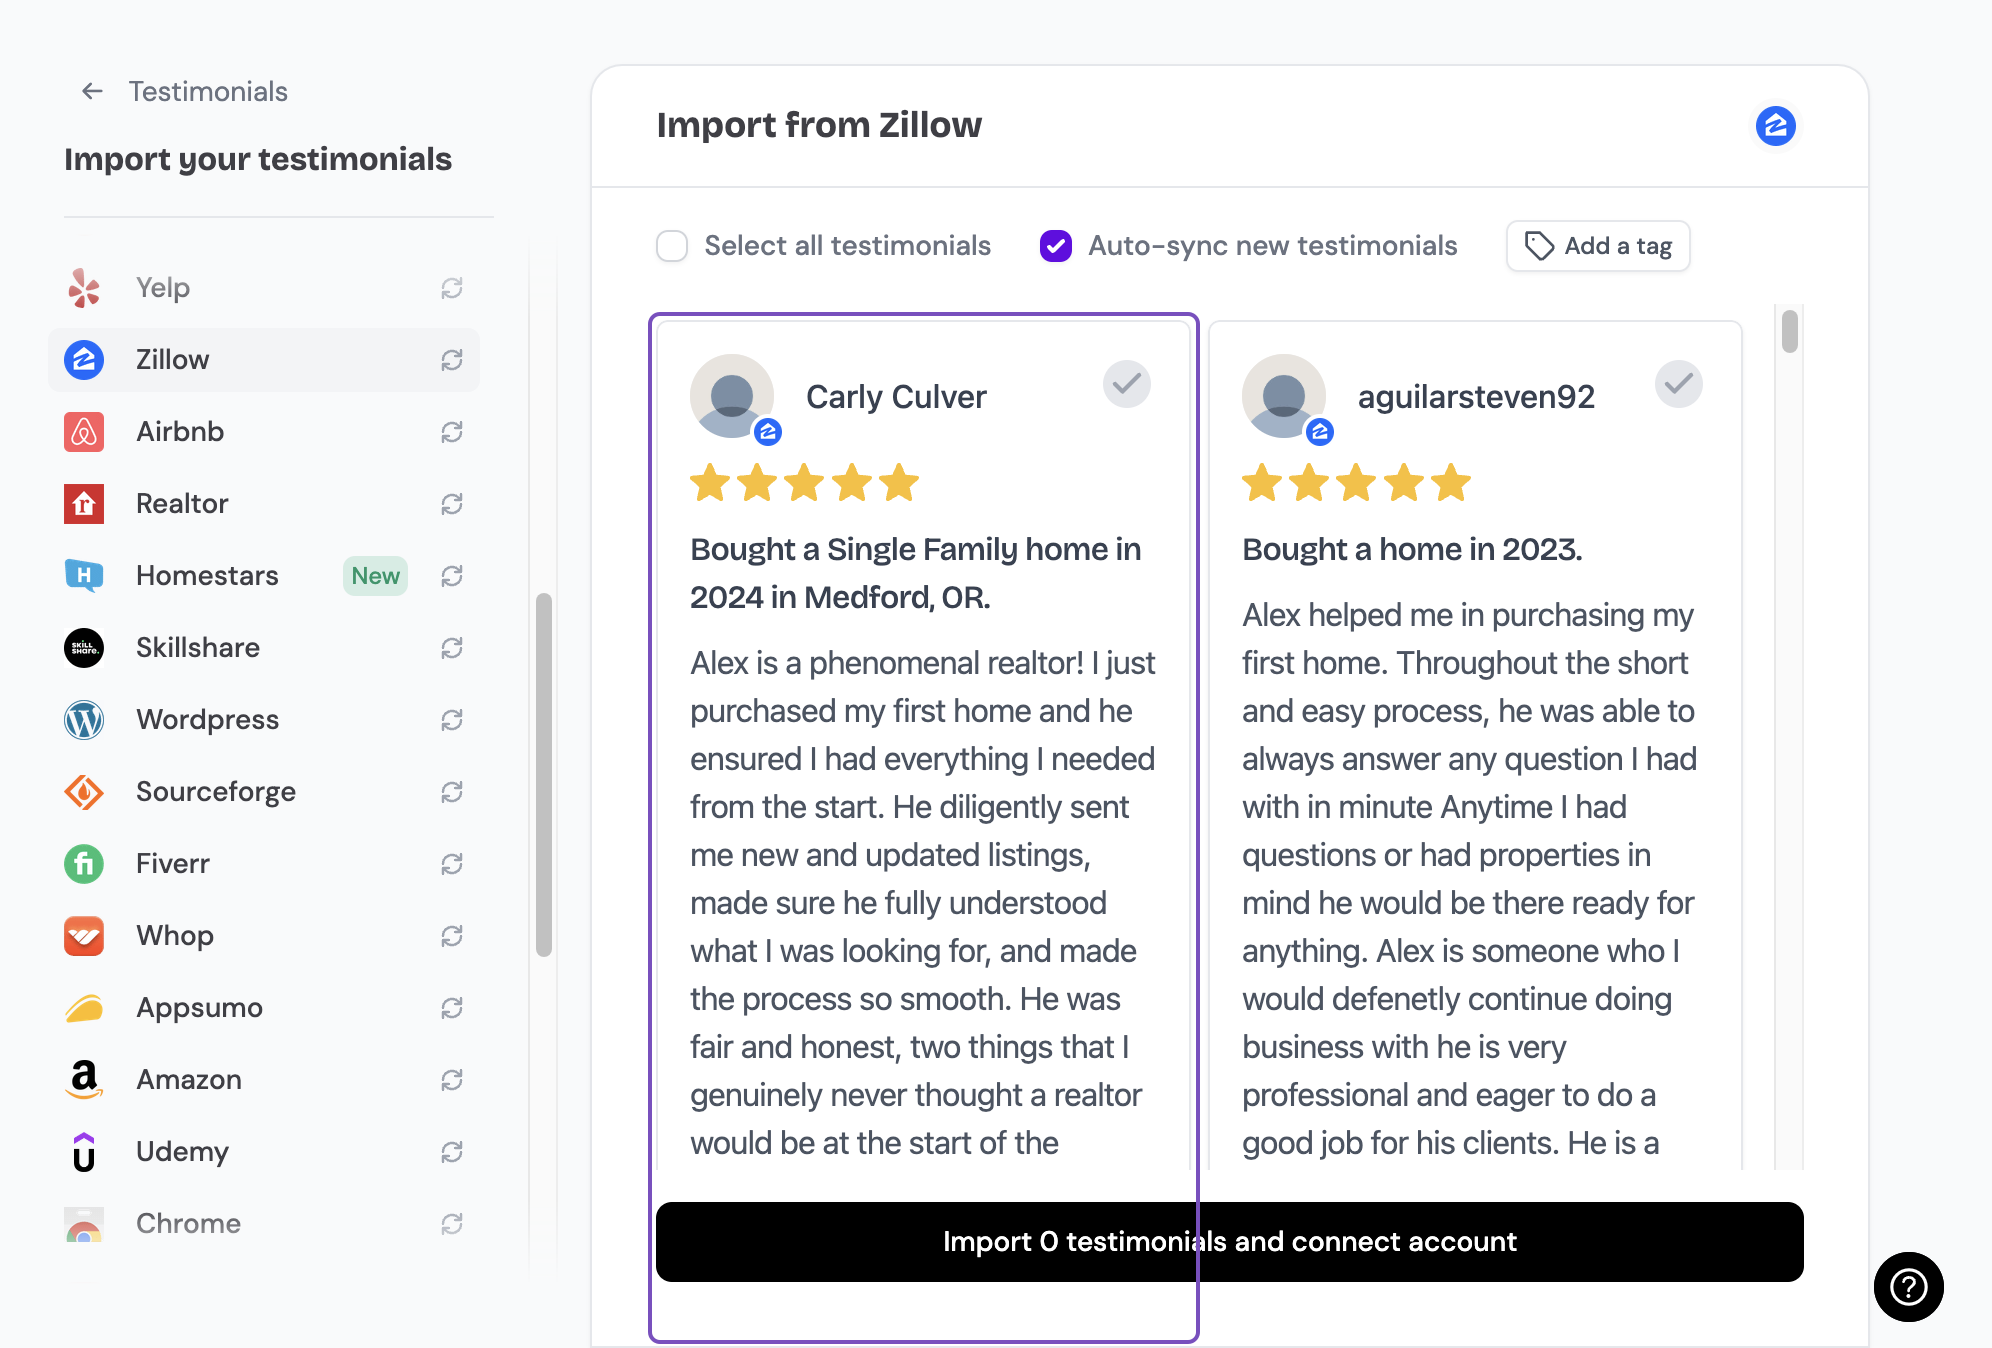The height and width of the screenshot is (1348, 1992).
Task: Click the Wordpress logo icon
Action: (x=84, y=720)
